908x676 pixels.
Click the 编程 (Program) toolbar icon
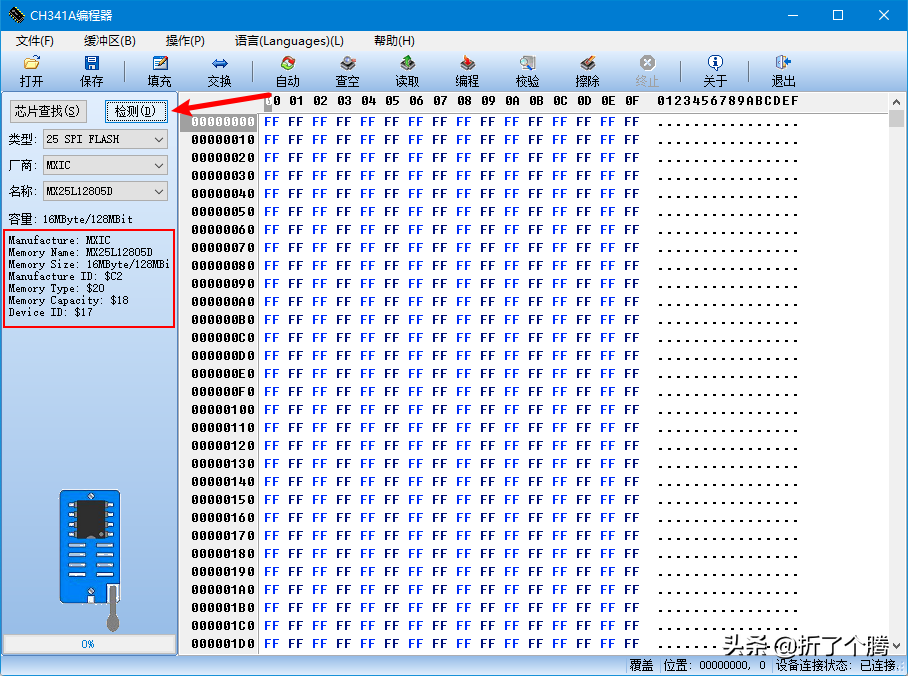click(x=467, y=63)
